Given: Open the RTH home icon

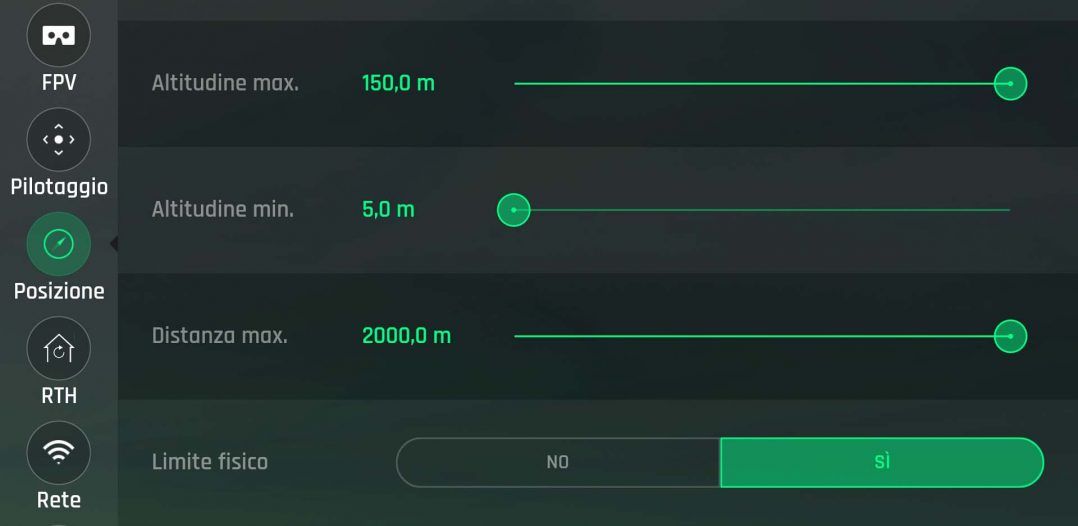Looking at the screenshot, I should [x=58, y=348].
